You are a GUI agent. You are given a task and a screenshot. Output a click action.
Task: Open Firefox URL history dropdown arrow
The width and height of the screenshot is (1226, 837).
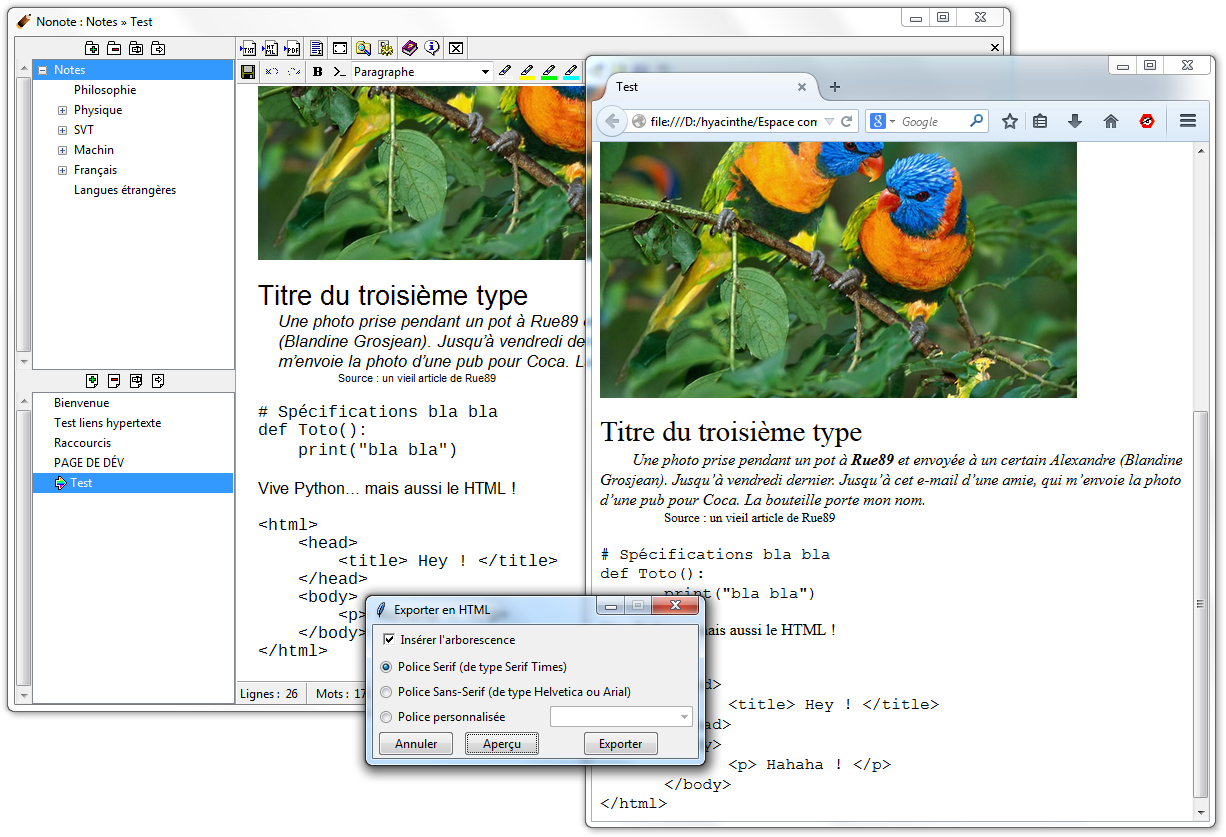tap(828, 121)
